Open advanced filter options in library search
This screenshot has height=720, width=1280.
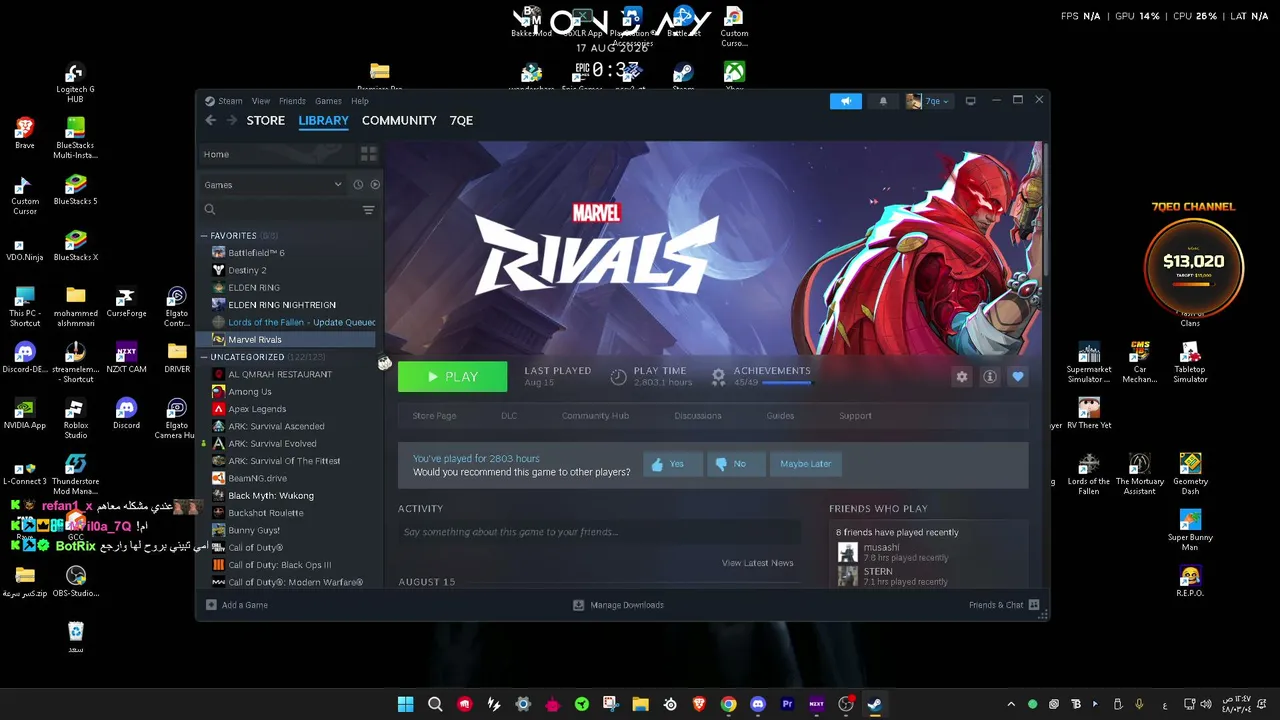(x=368, y=210)
